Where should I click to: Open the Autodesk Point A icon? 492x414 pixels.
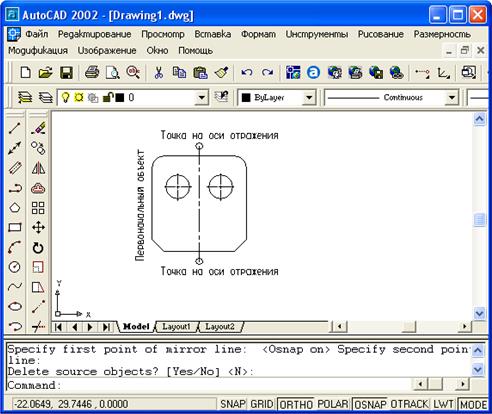pyautogui.click(x=313, y=72)
